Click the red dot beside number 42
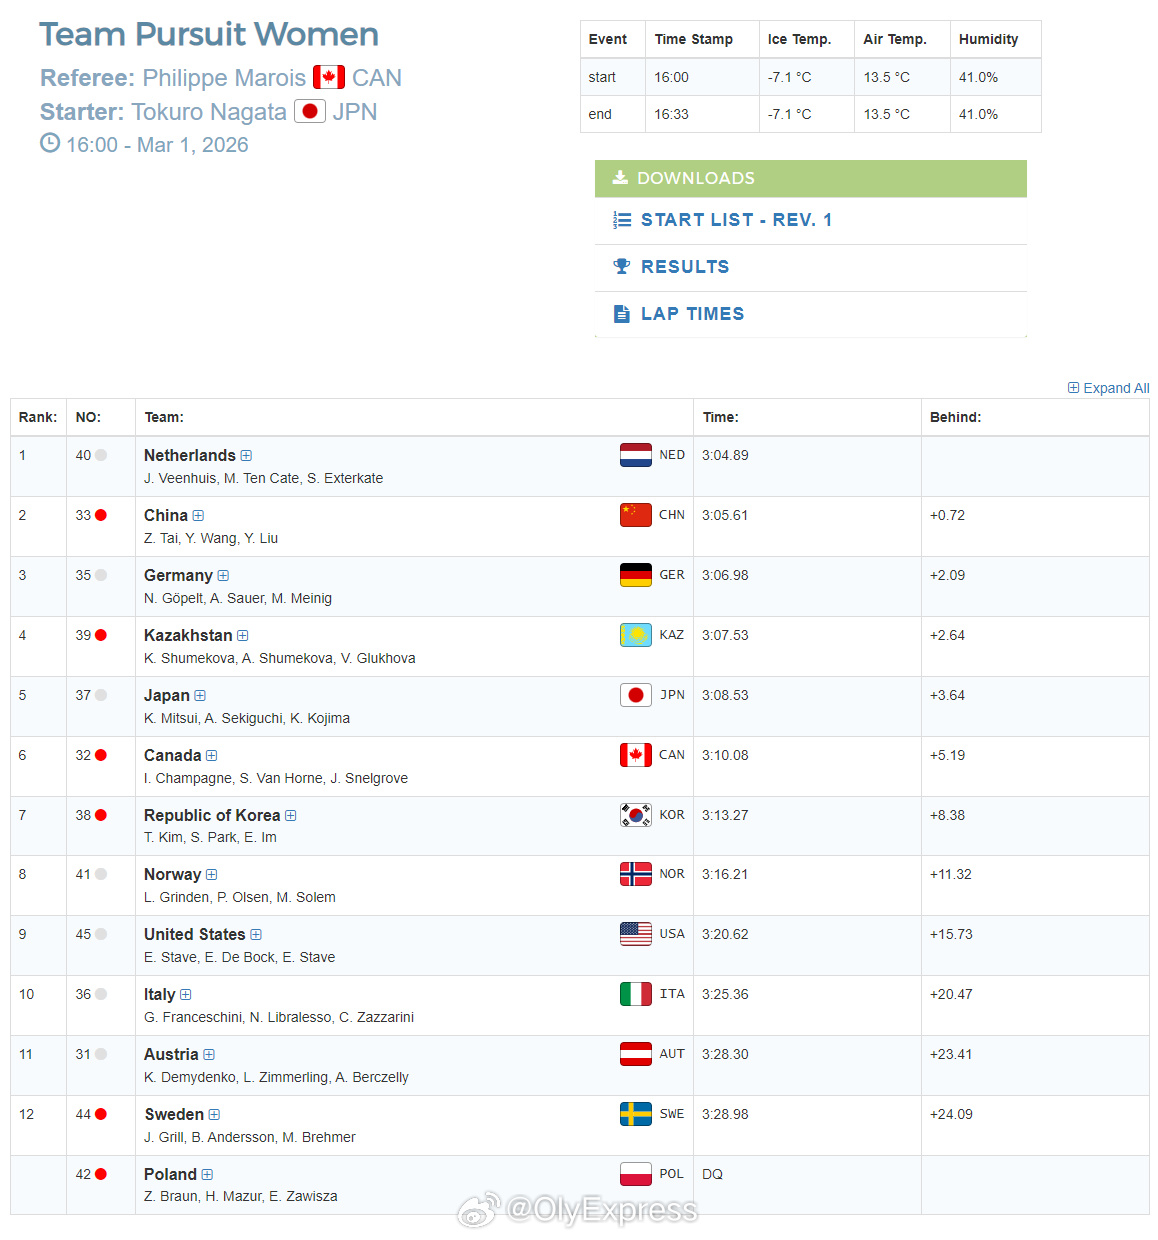 [101, 1175]
